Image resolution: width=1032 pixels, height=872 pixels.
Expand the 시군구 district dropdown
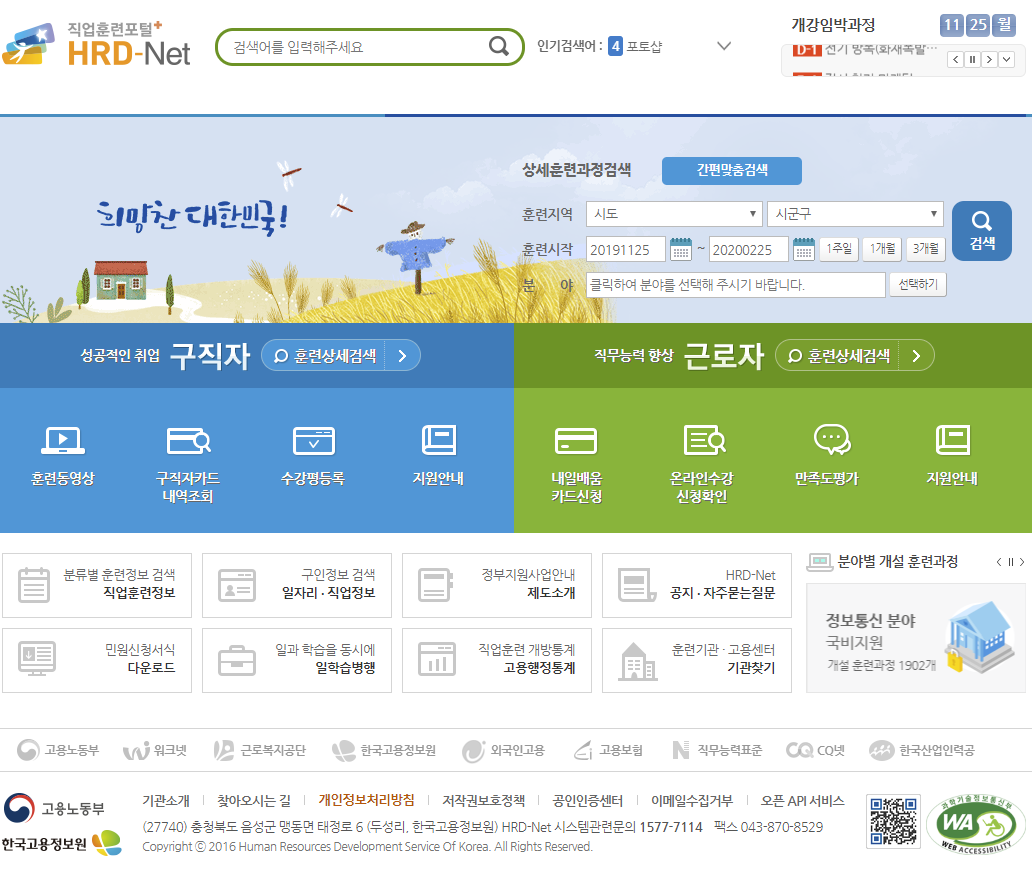(x=856, y=214)
